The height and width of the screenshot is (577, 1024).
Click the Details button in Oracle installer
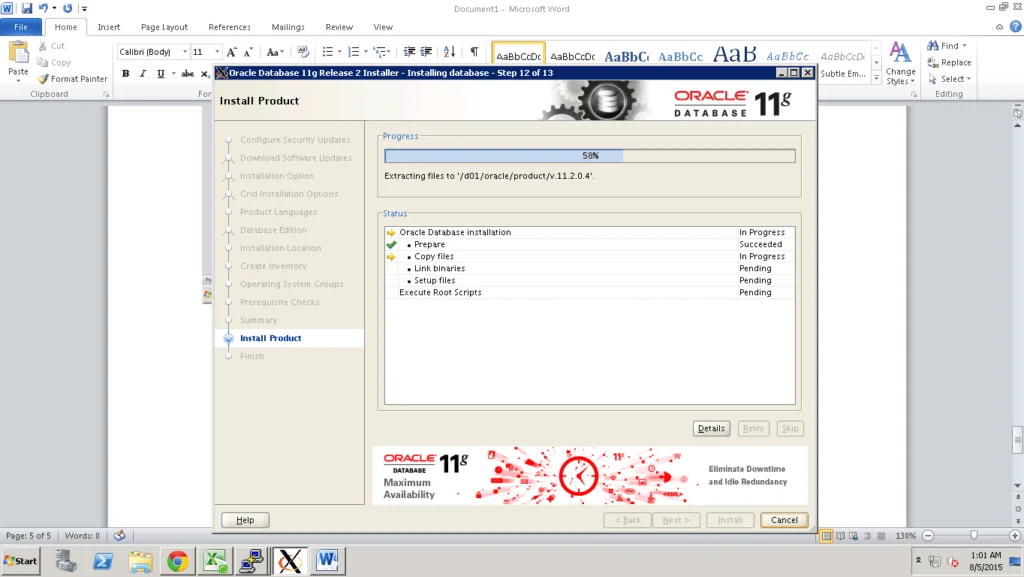pos(711,428)
